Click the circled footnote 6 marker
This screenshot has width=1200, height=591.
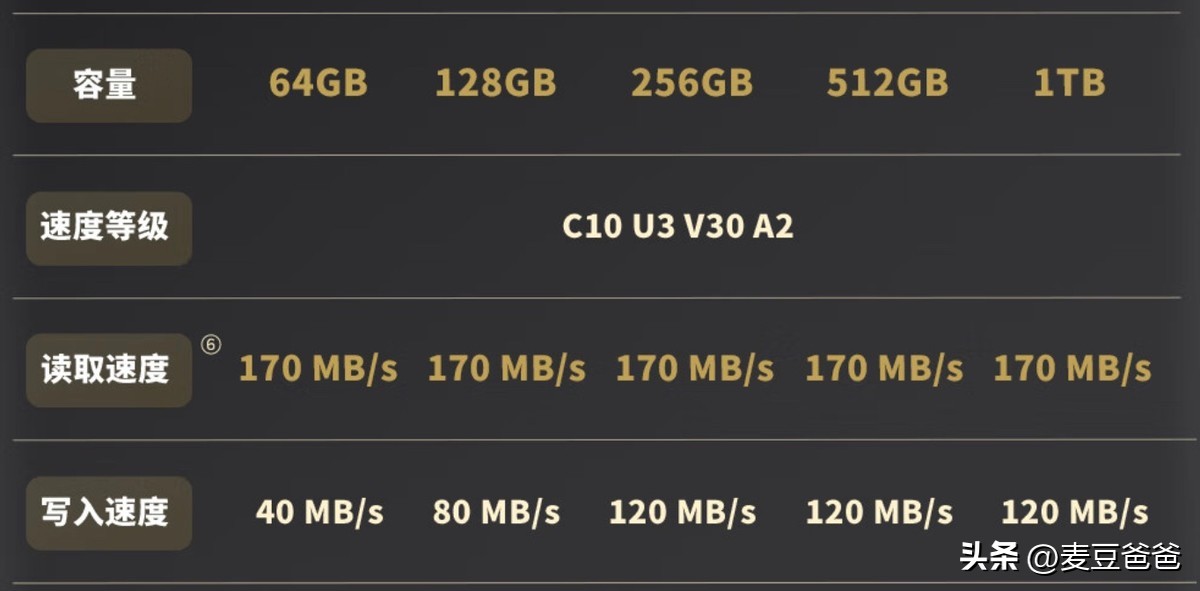click(210, 344)
